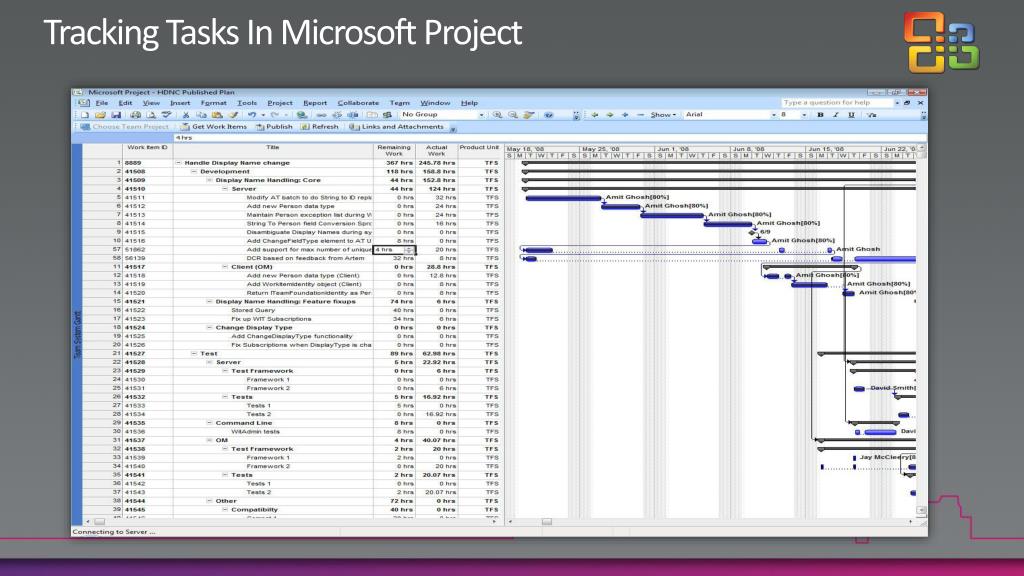Click the Go To Selected Task icon
This screenshot has height=576, width=1024.
pyautogui.click(x=529, y=115)
